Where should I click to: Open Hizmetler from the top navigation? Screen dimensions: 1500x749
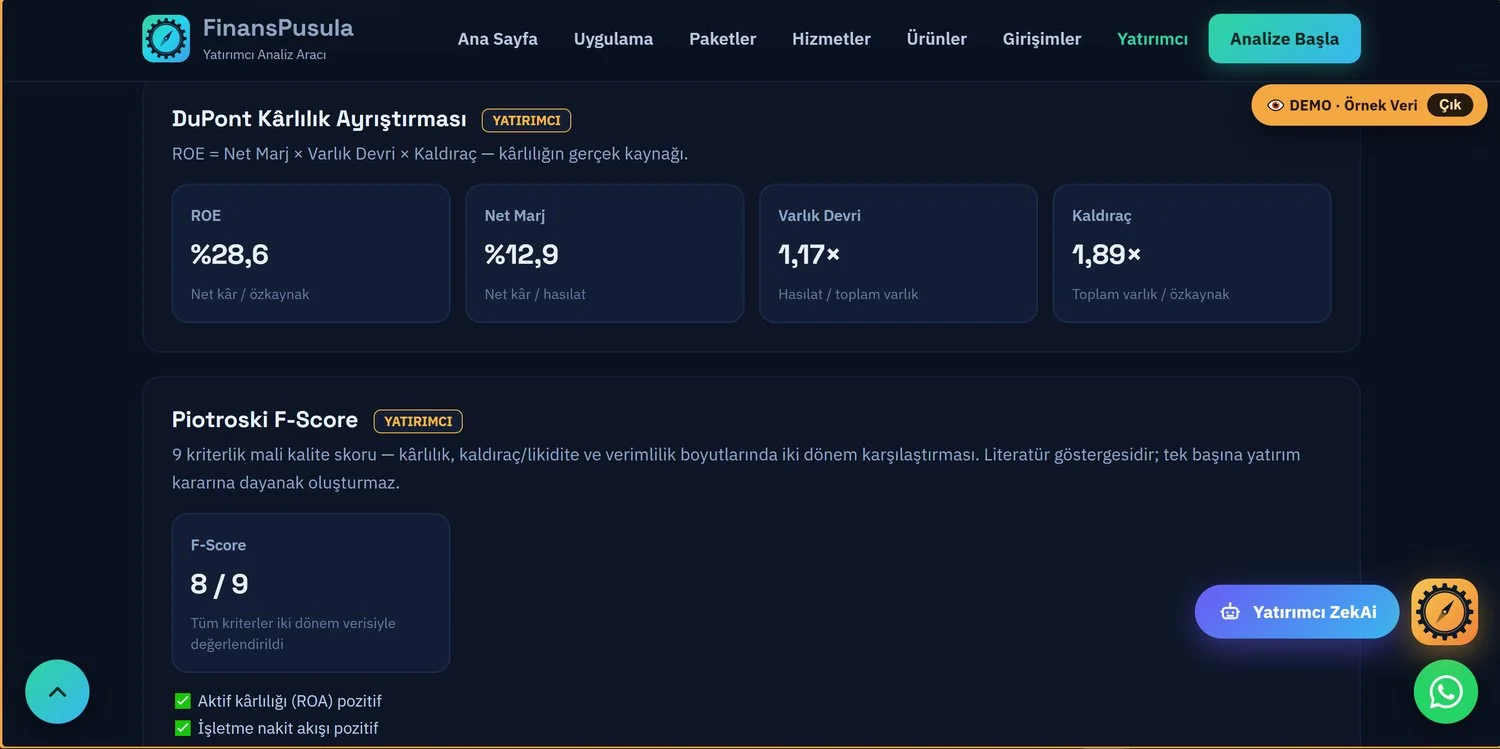(x=831, y=39)
